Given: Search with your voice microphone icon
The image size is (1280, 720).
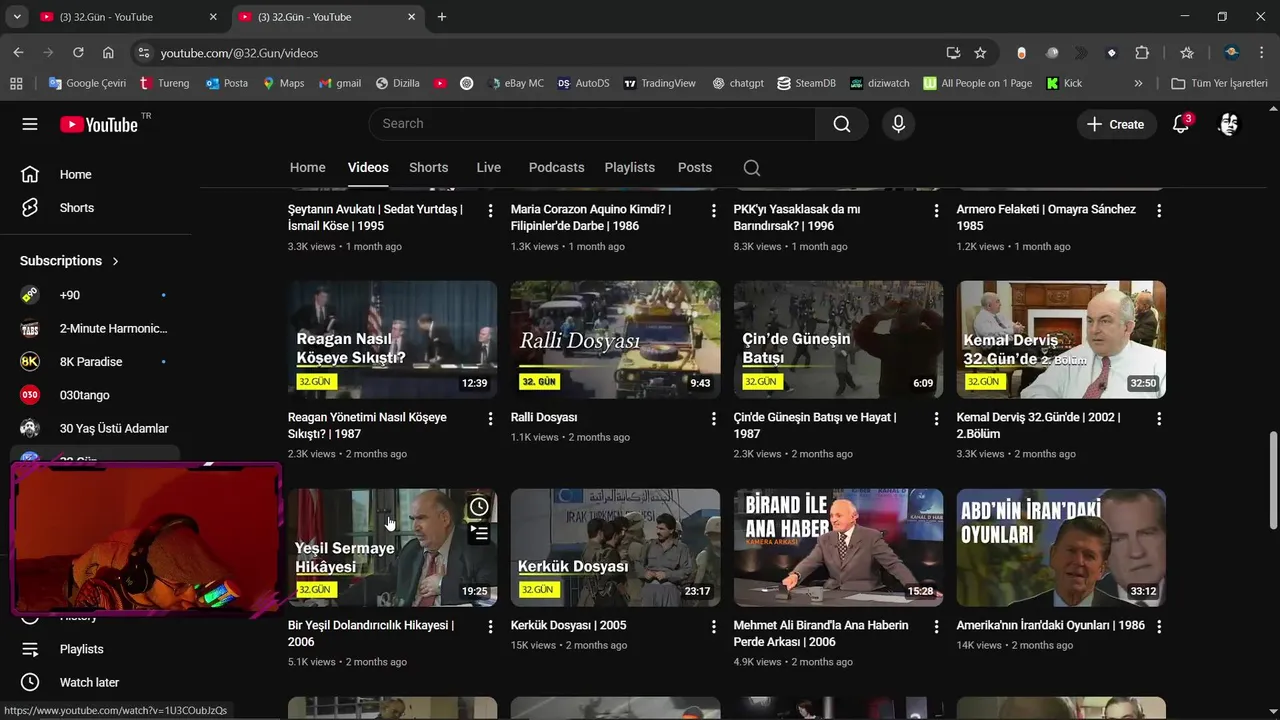Looking at the screenshot, I should click(x=898, y=124).
